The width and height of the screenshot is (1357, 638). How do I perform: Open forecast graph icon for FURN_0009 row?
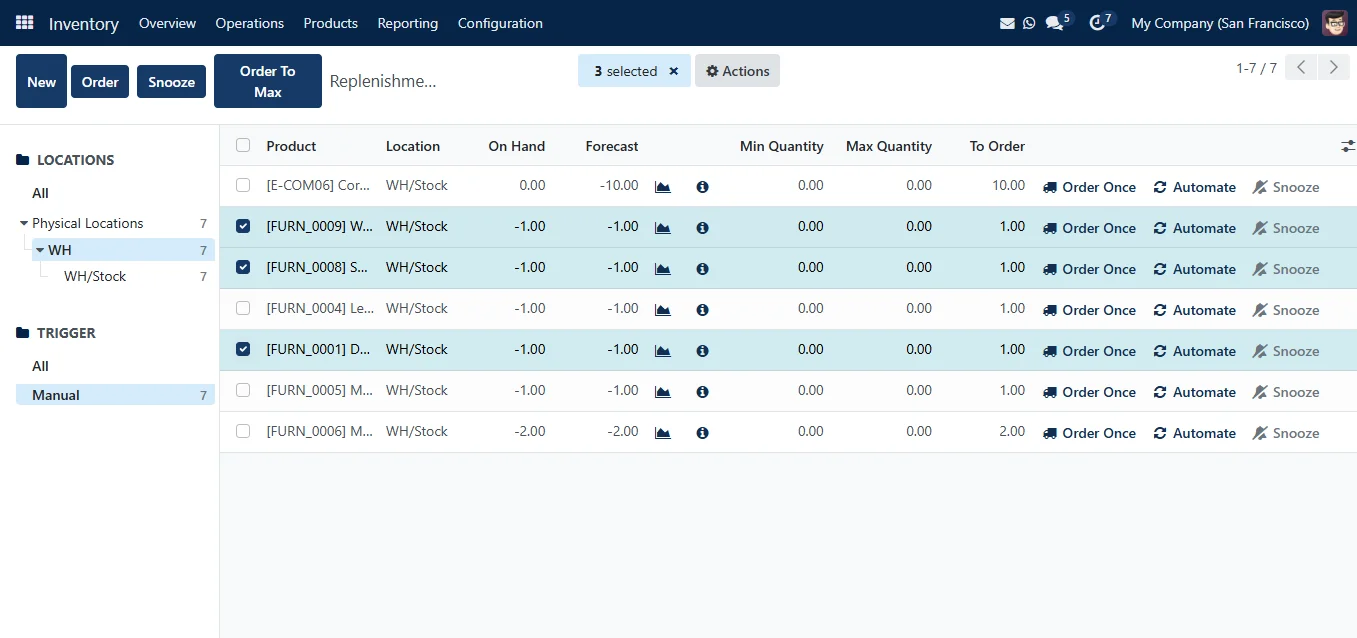click(662, 228)
